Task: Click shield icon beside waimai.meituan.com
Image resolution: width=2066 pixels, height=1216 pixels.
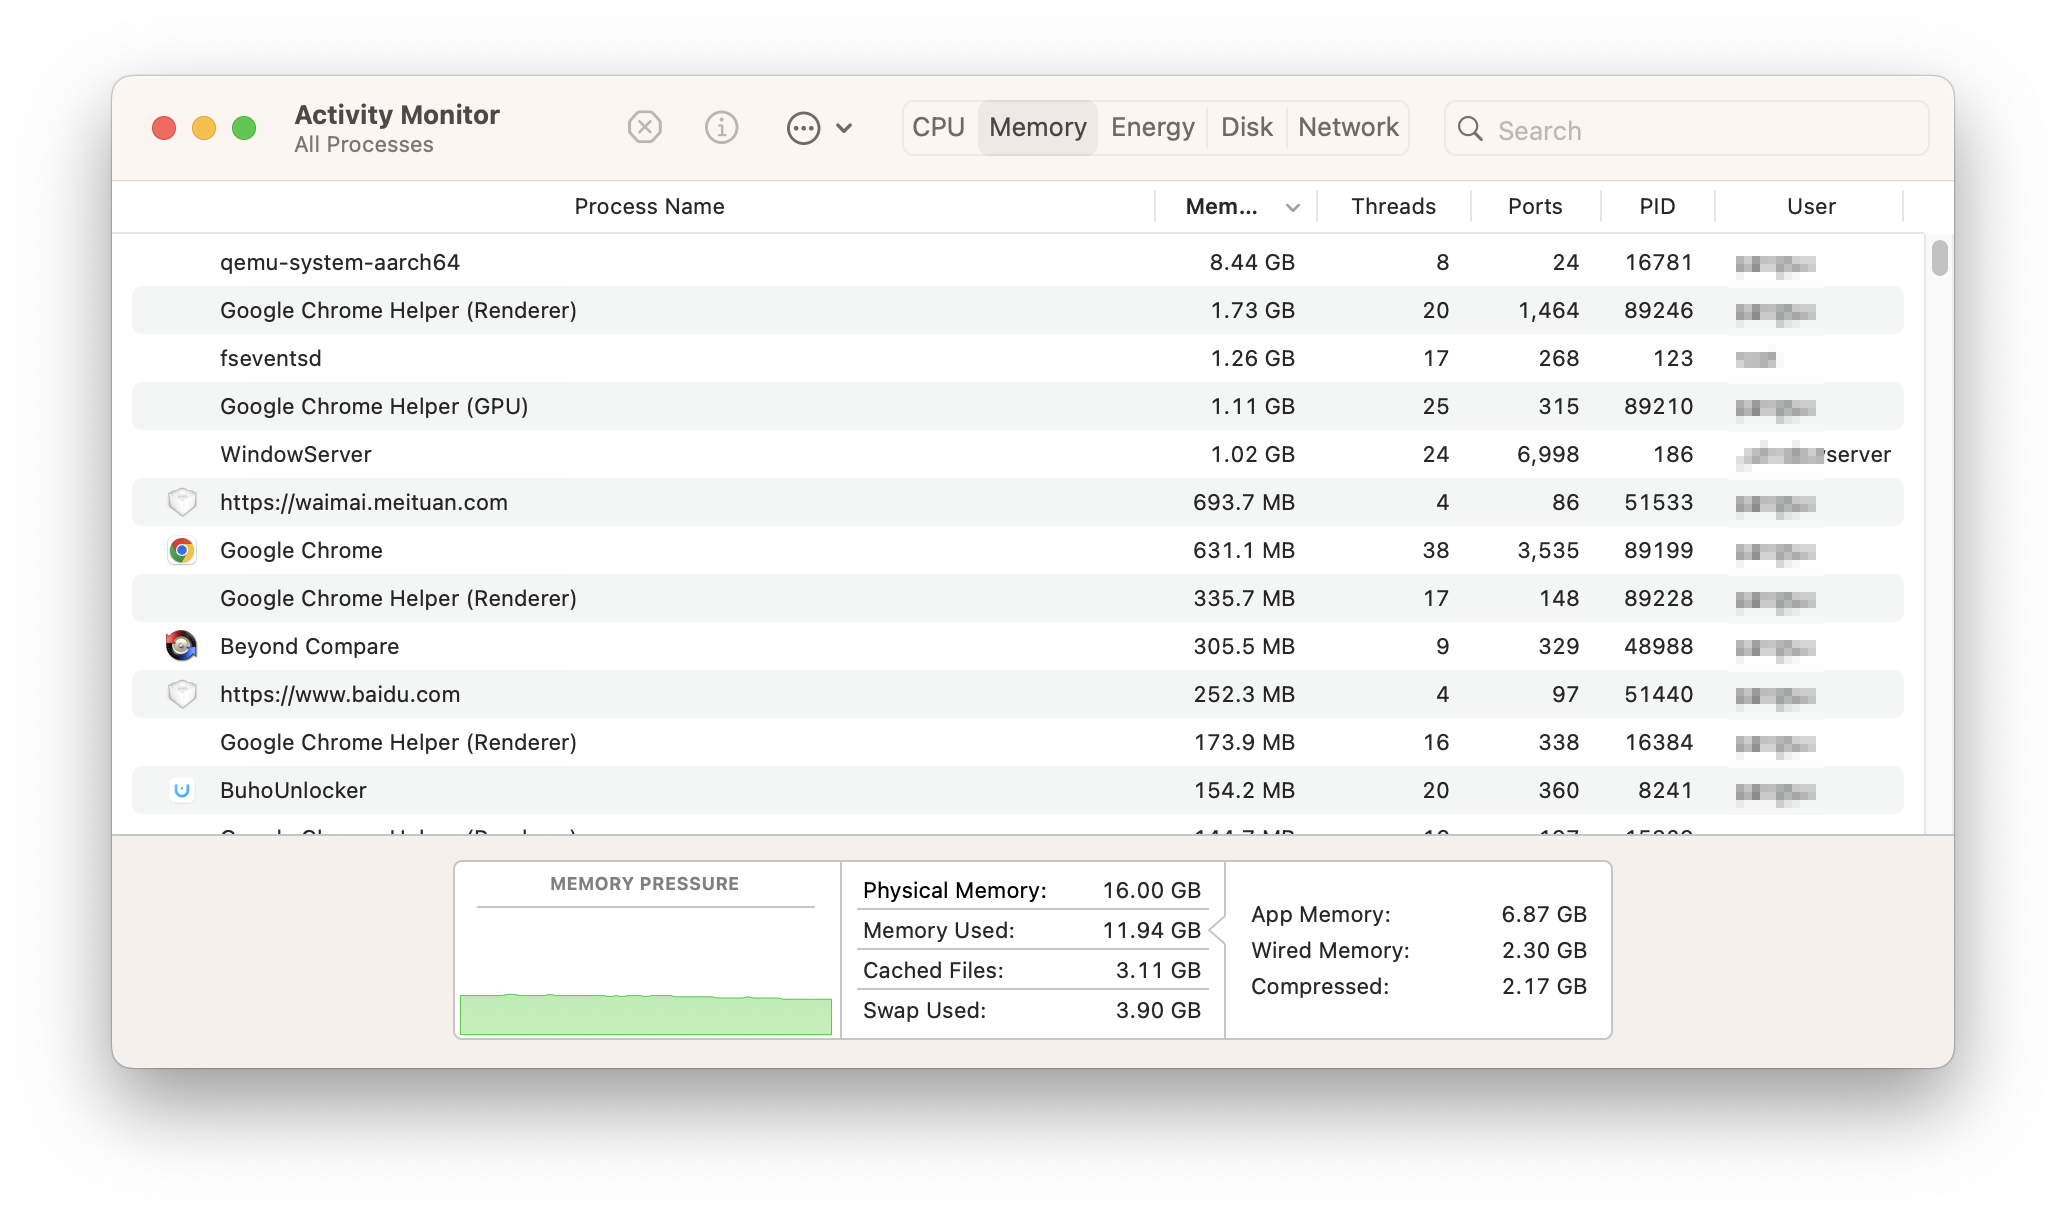Action: [182, 502]
